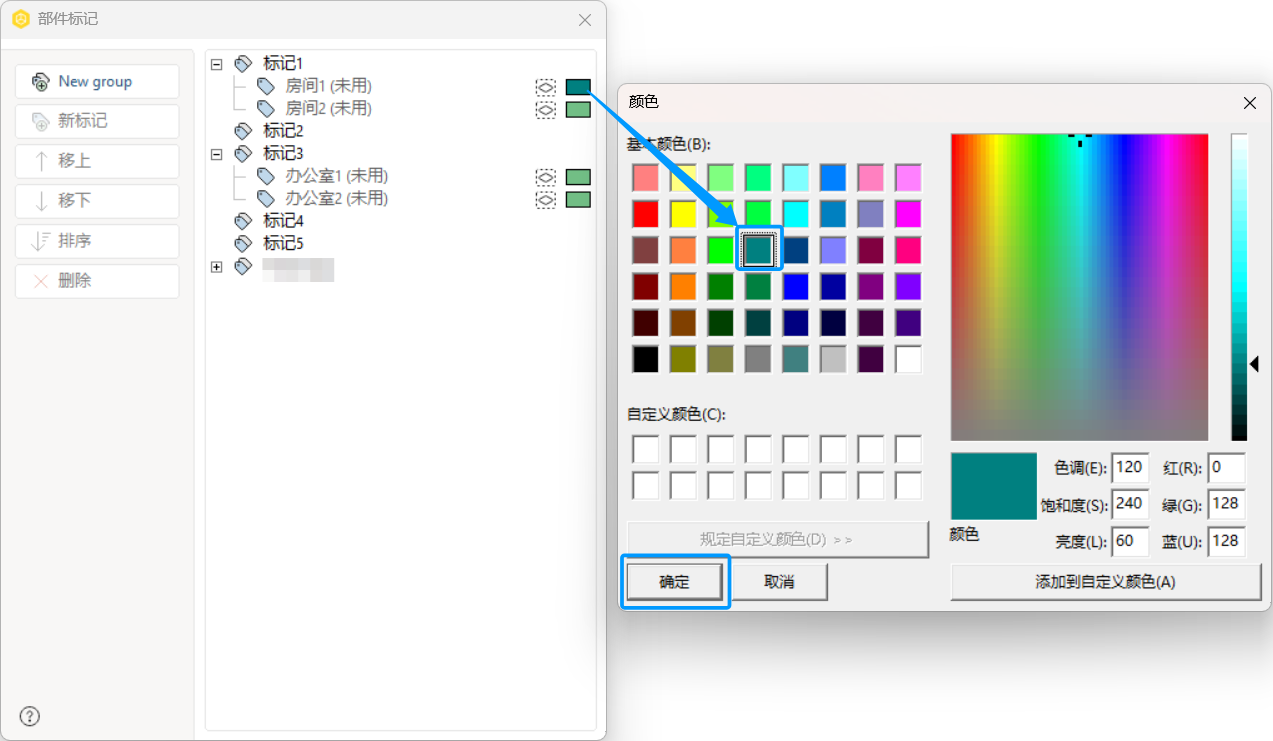
Task: Click tag icon next to 房间1 (未用)
Action: point(265,86)
